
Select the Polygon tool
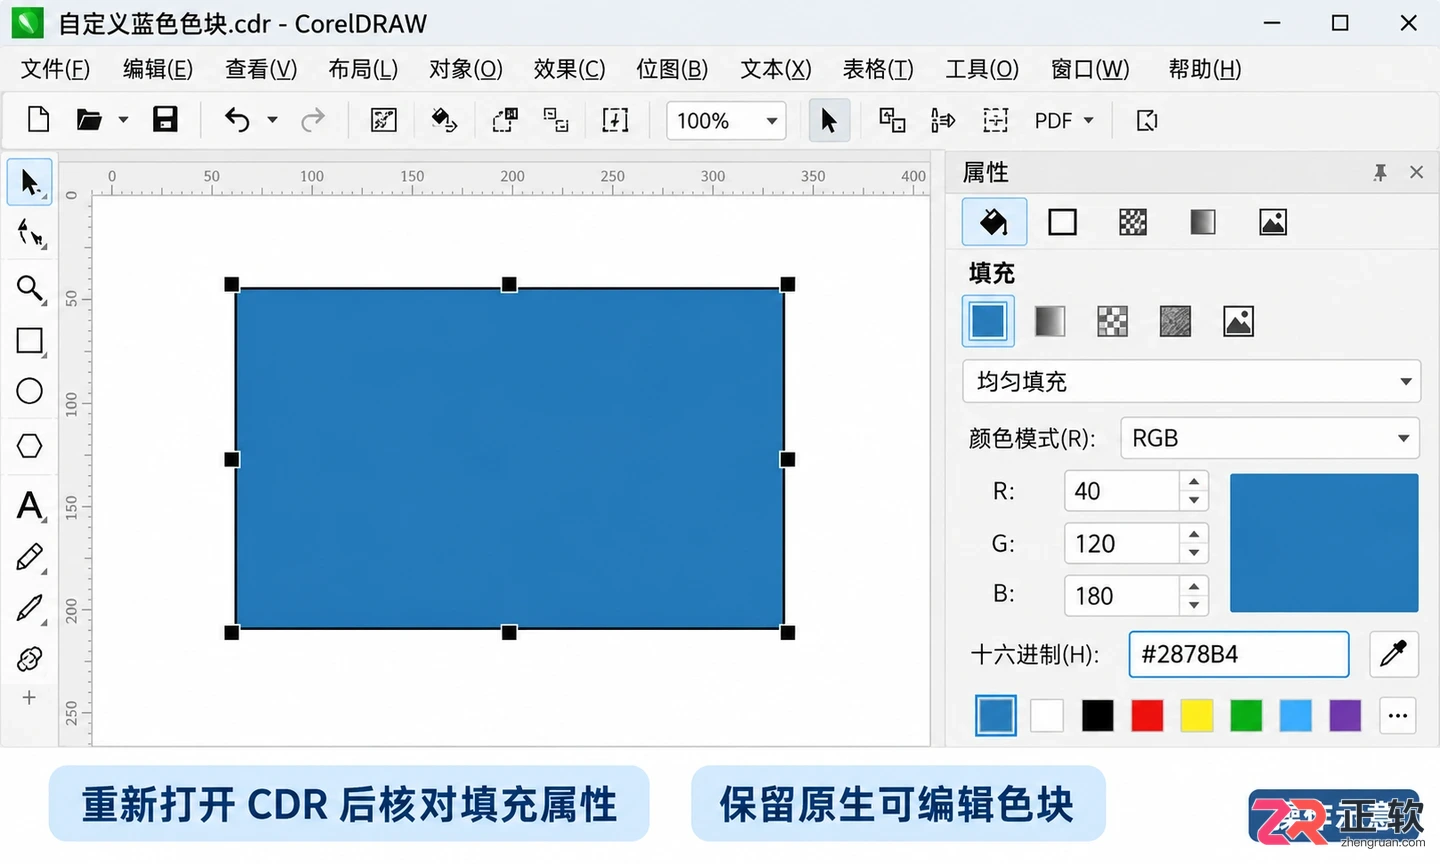coord(30,445)
